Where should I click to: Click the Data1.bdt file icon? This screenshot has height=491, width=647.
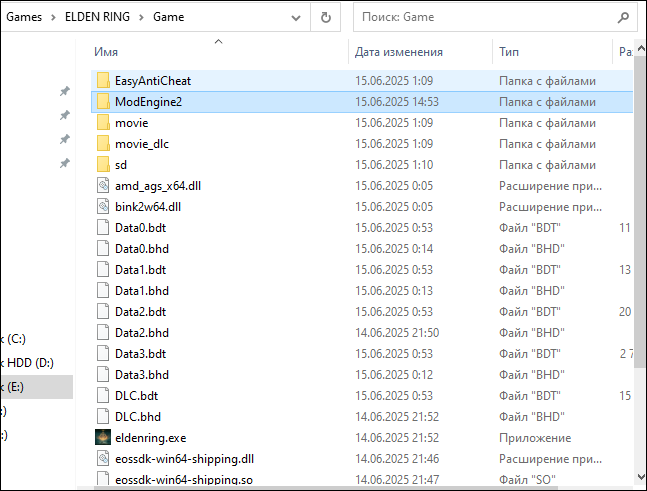pos(103,270)
